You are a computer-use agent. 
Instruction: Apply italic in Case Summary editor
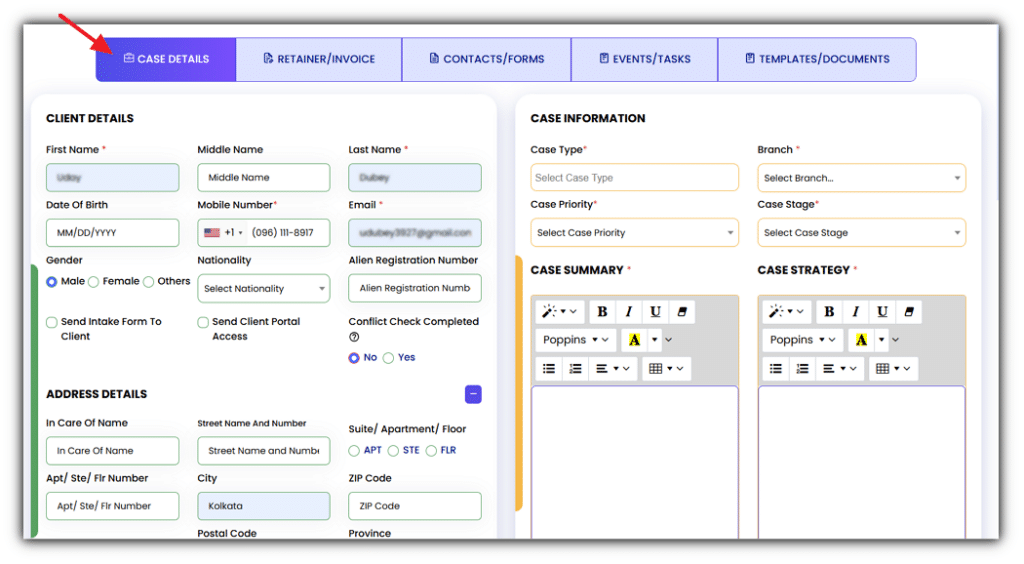coord(629,311)
